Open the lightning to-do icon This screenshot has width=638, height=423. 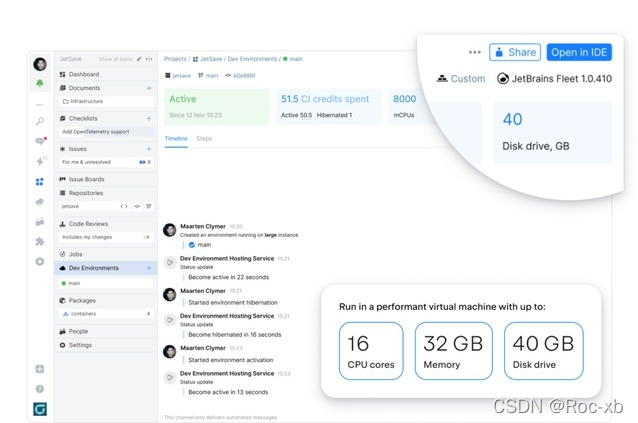click(x=40, y=161)
